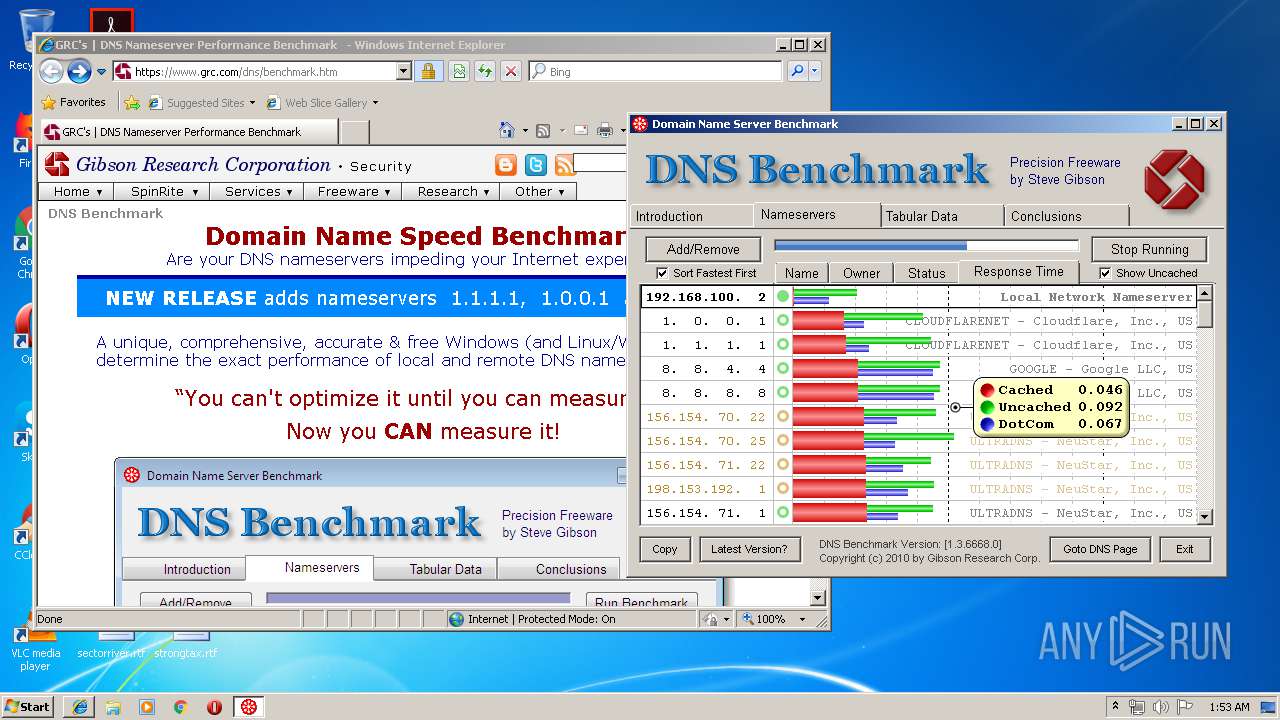Open Chrome from the taskbar
This screenshot has height=720, width=1280.
(x=181, y=707)
